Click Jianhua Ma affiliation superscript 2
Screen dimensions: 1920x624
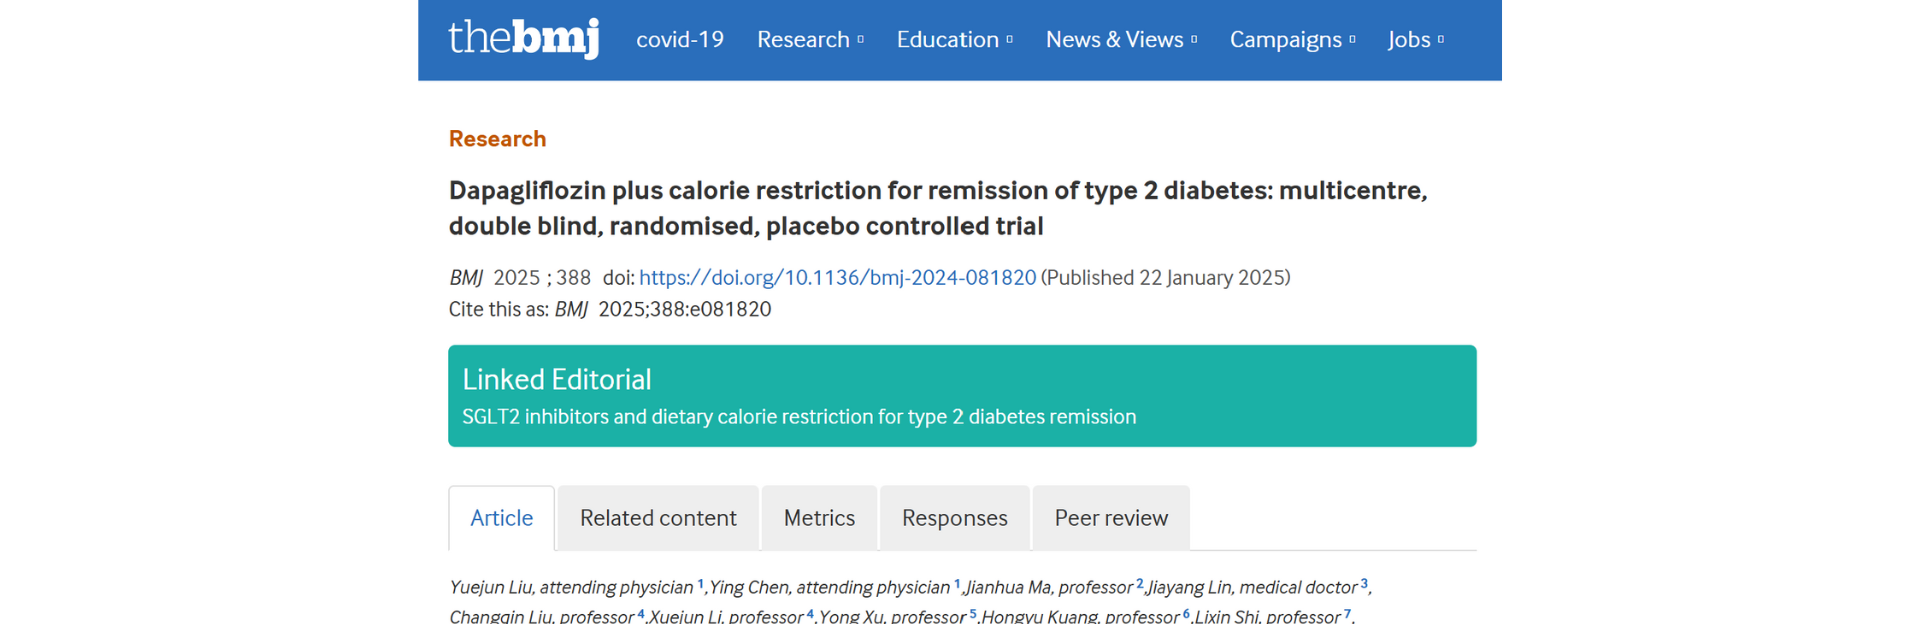(1139, 584)
